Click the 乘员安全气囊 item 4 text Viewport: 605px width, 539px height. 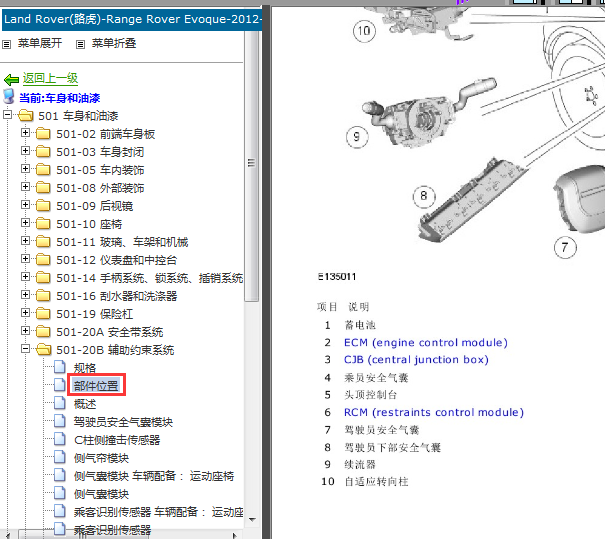pyautogui.click(x=376, y=377)
